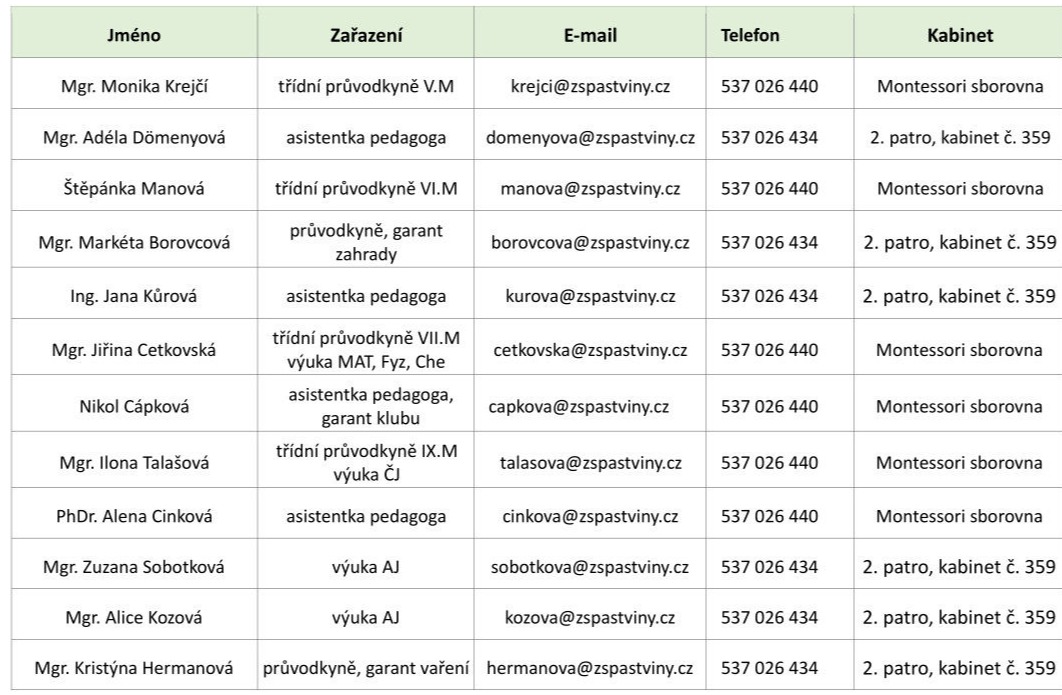
Task: Open email hermanova@zspastviny.cz
Action: [x=590, y=668]
